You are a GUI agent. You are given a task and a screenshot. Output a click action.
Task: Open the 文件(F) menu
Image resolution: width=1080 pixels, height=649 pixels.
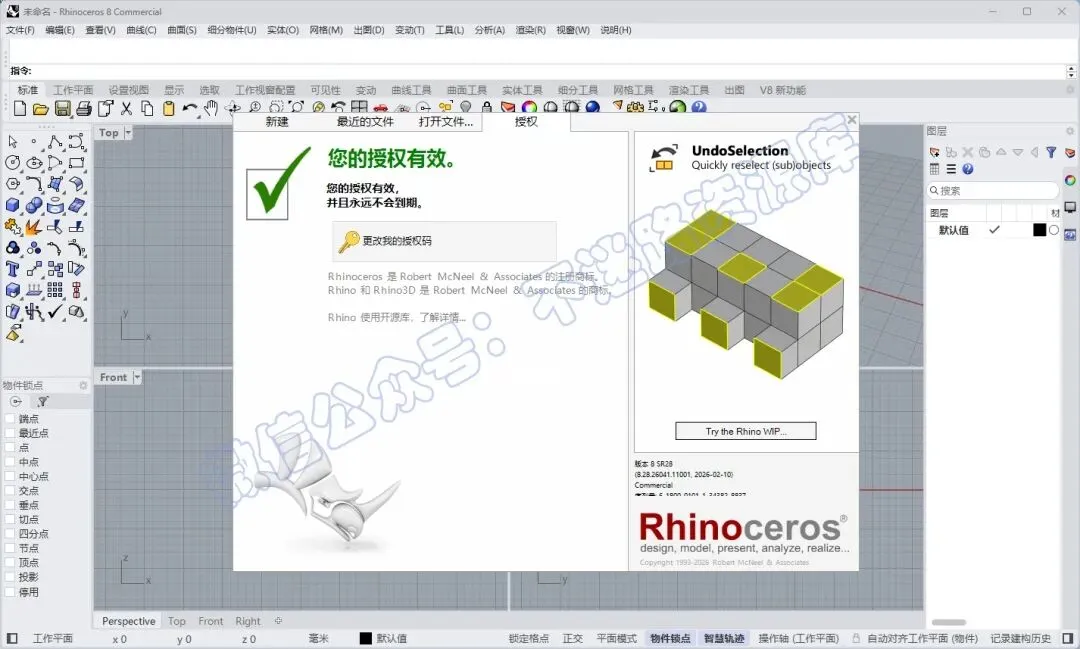coord(20,30)
